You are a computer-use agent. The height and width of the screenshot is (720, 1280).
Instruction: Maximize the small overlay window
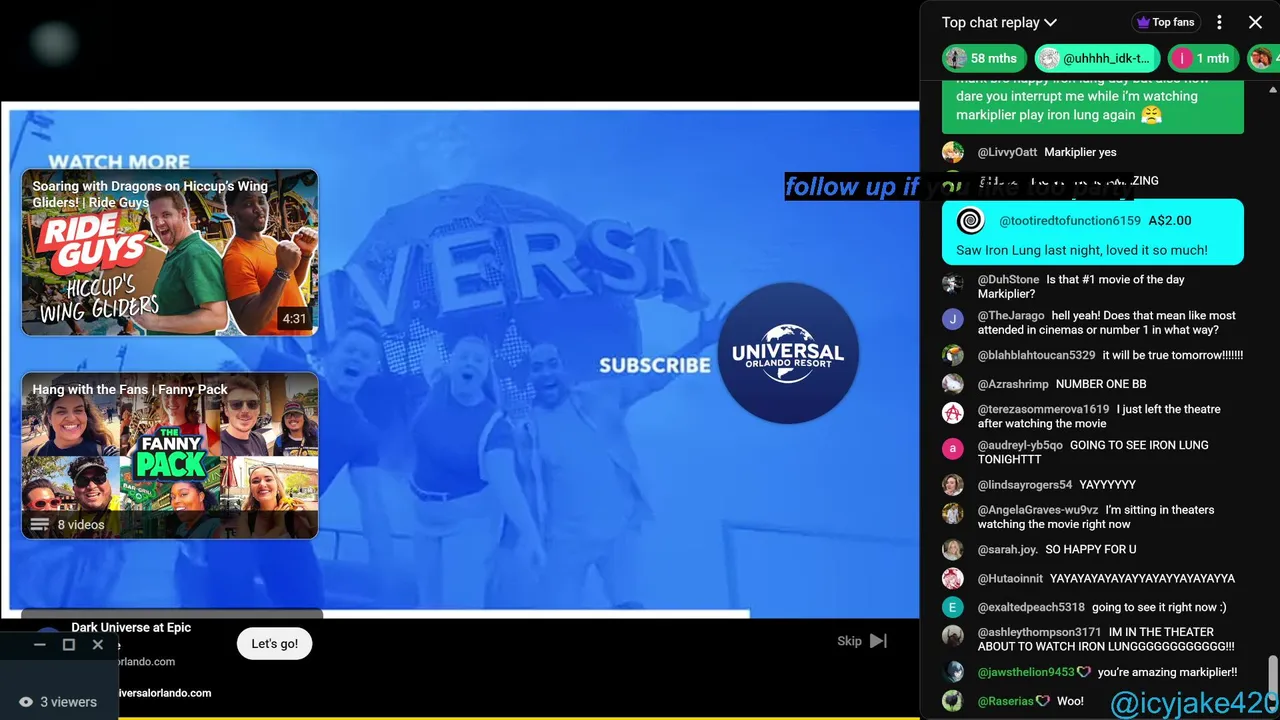click(x=69, y=645)
